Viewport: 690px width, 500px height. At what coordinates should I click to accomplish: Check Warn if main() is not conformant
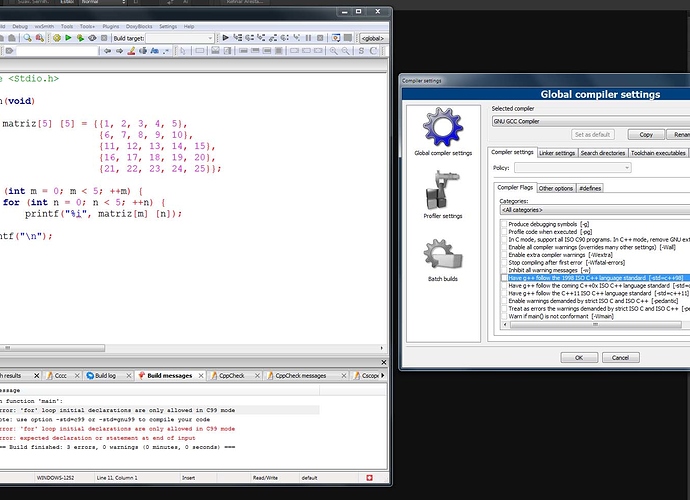point(504,316)
